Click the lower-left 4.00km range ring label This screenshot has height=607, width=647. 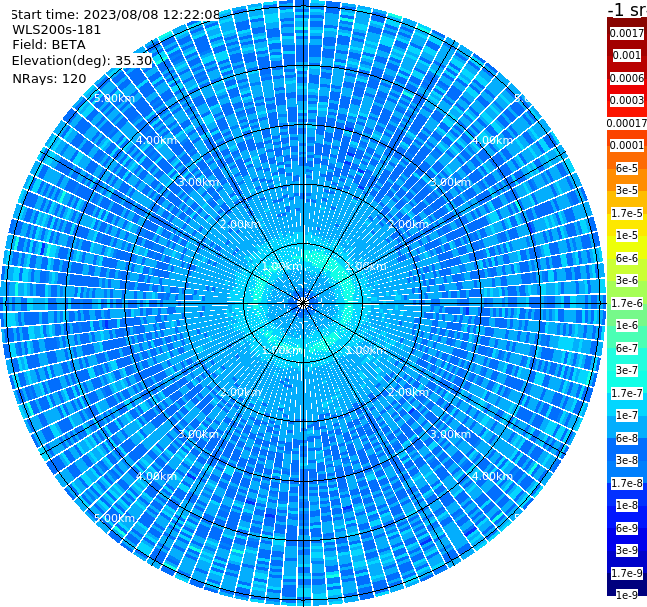[x=156, y=476]
